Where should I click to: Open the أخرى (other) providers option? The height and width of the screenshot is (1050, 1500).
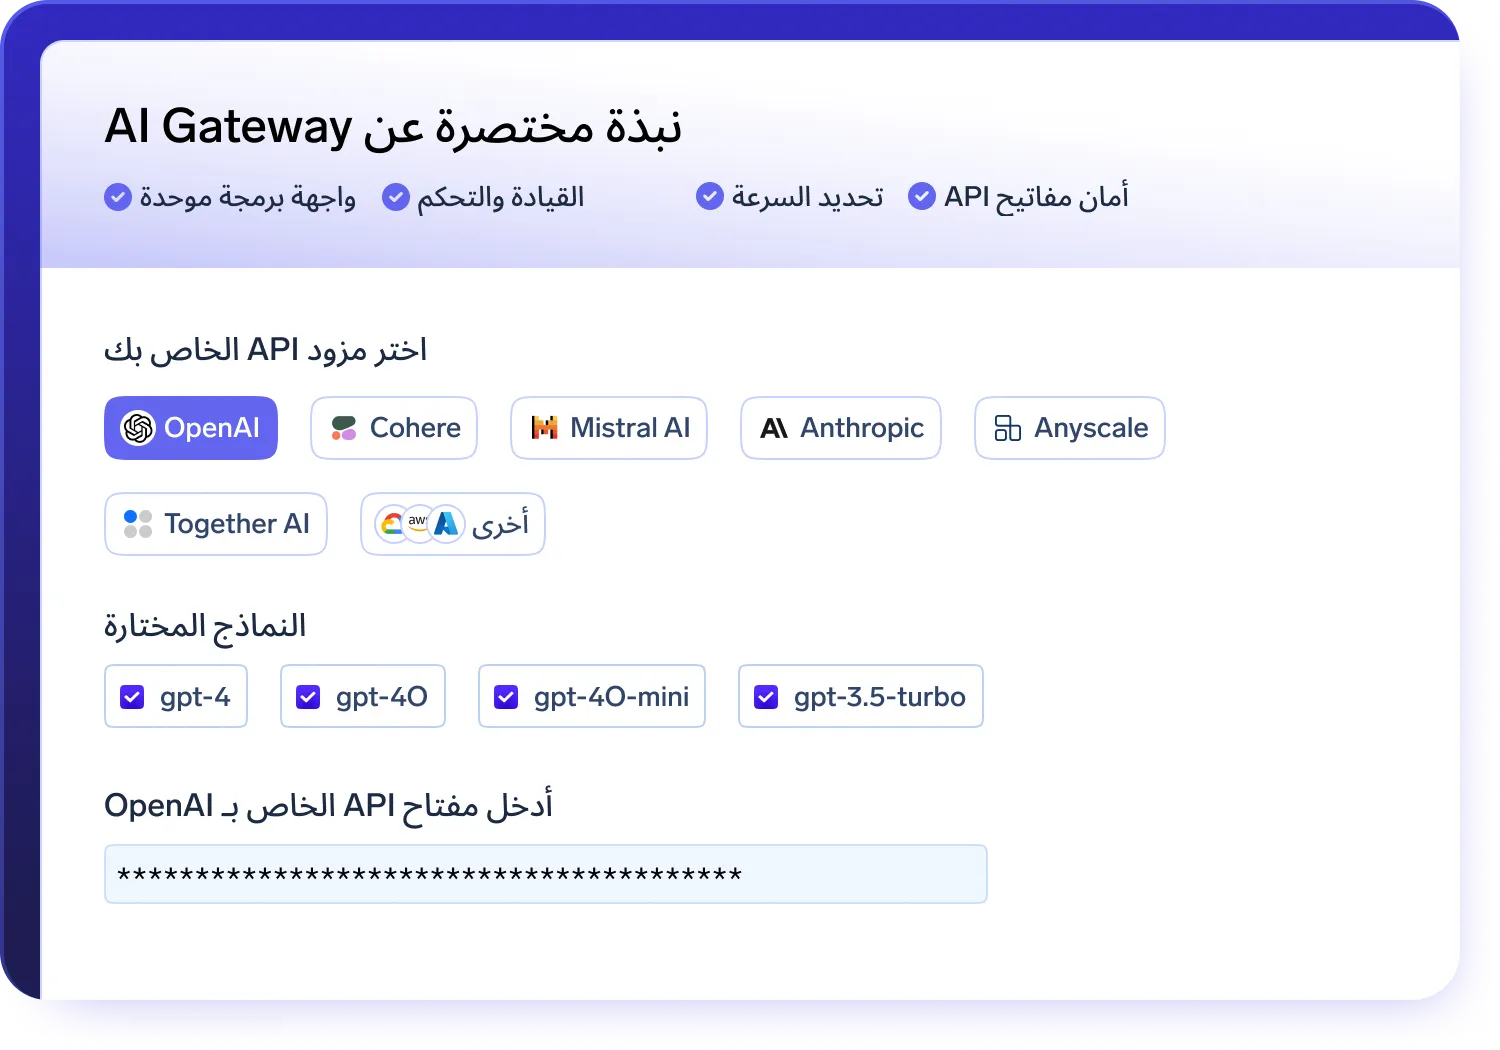pos(453,524)
